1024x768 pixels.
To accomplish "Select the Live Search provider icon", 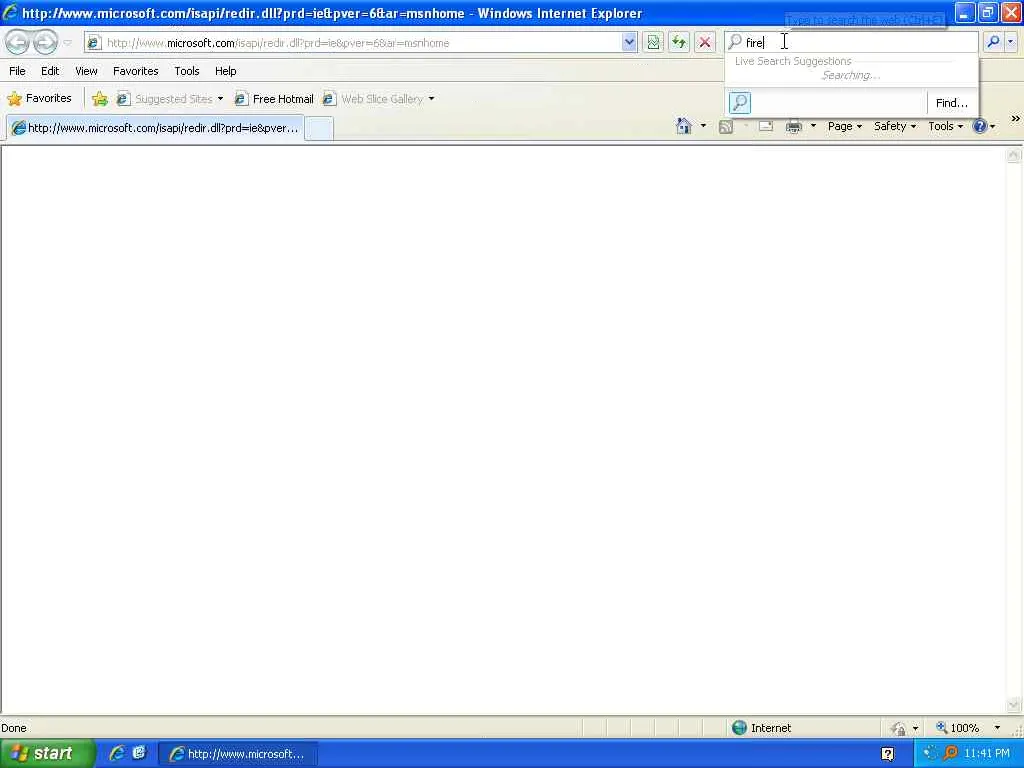I will pos(739,103).
